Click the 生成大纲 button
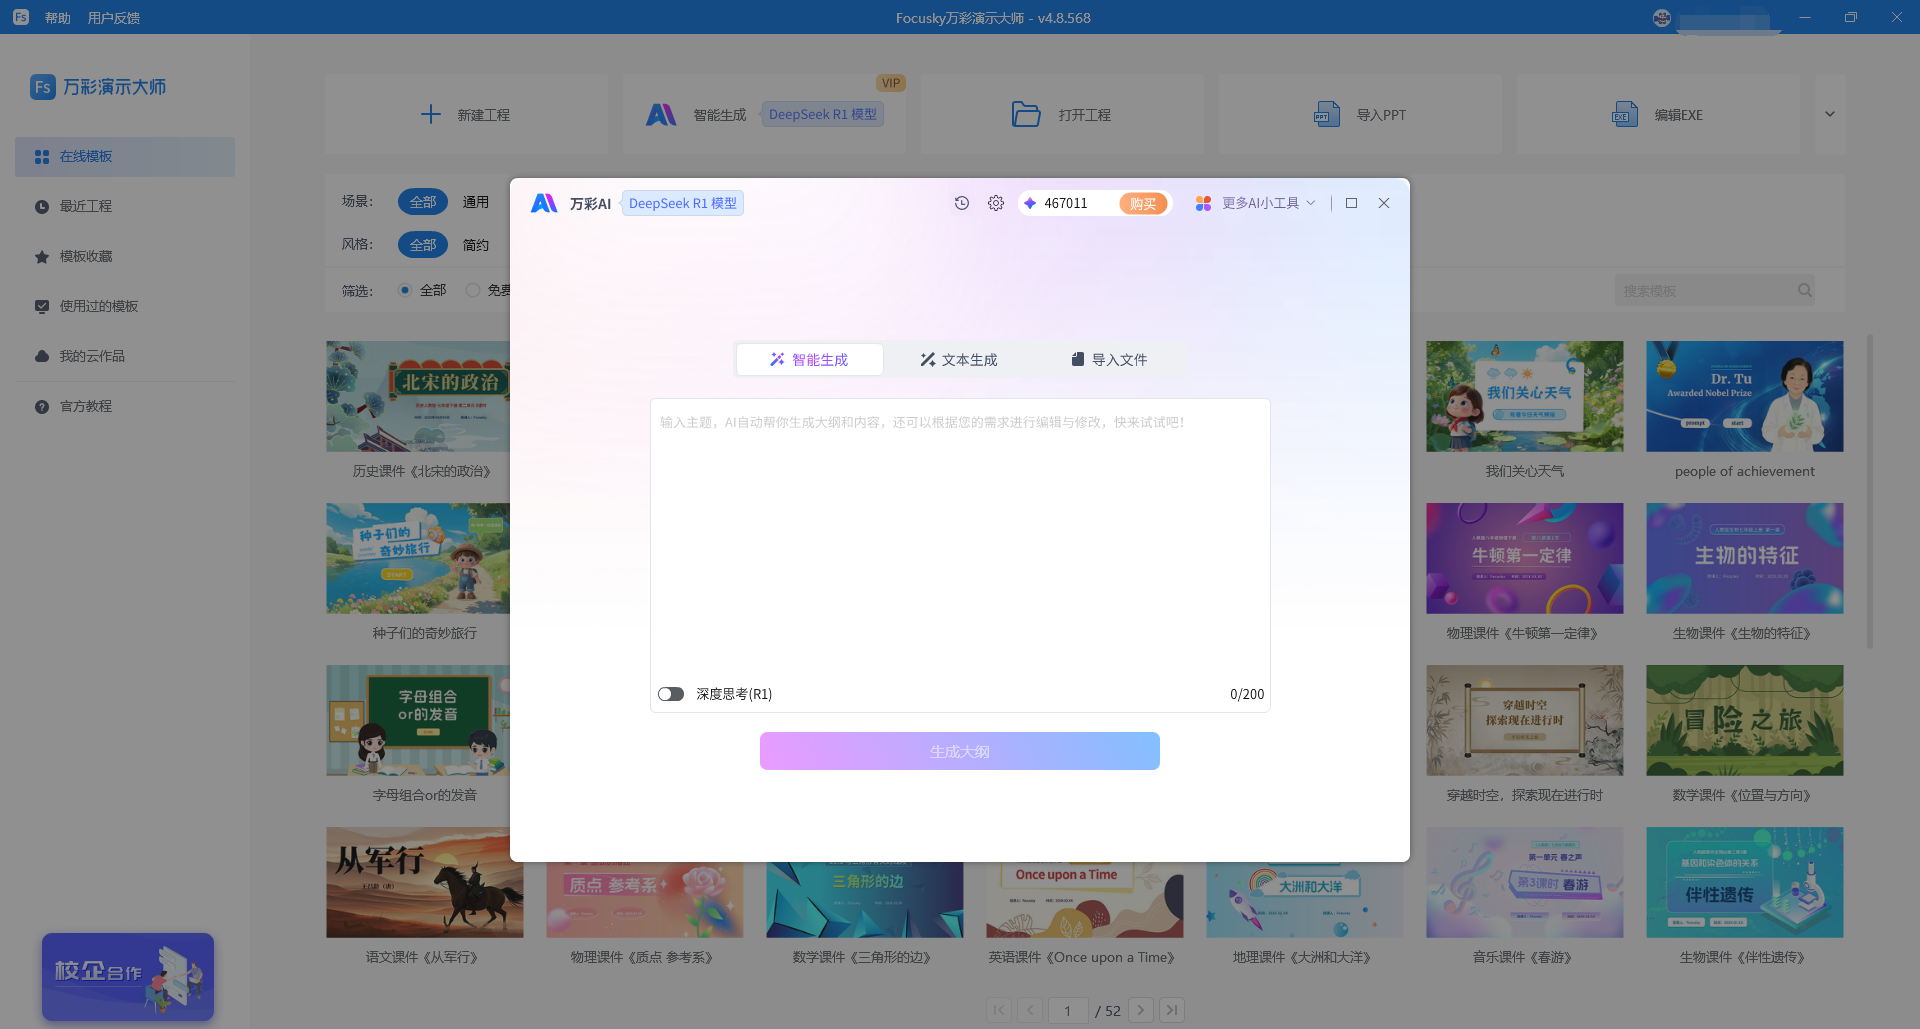Image resolution: width=1920 pixels, height=1029 pixels. point(960,751)
